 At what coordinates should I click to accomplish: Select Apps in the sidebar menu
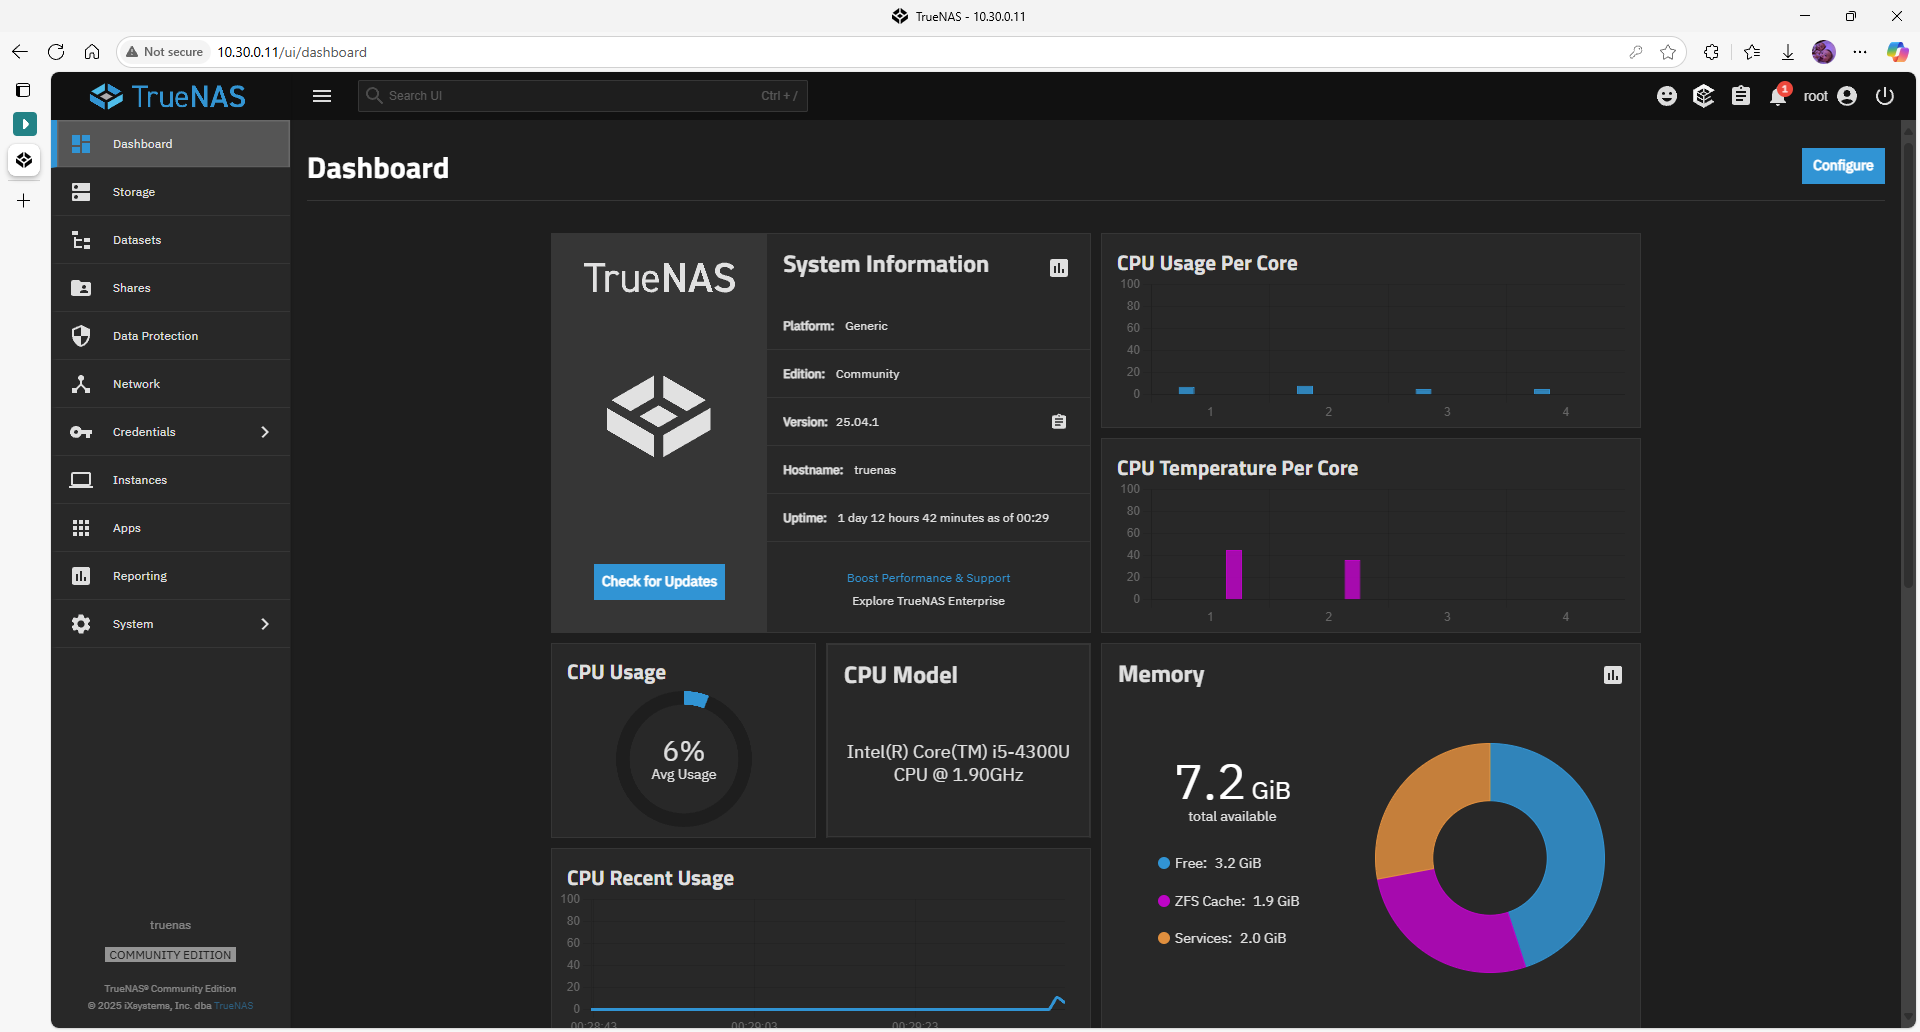pyautogui.click(x=171, y=528)
